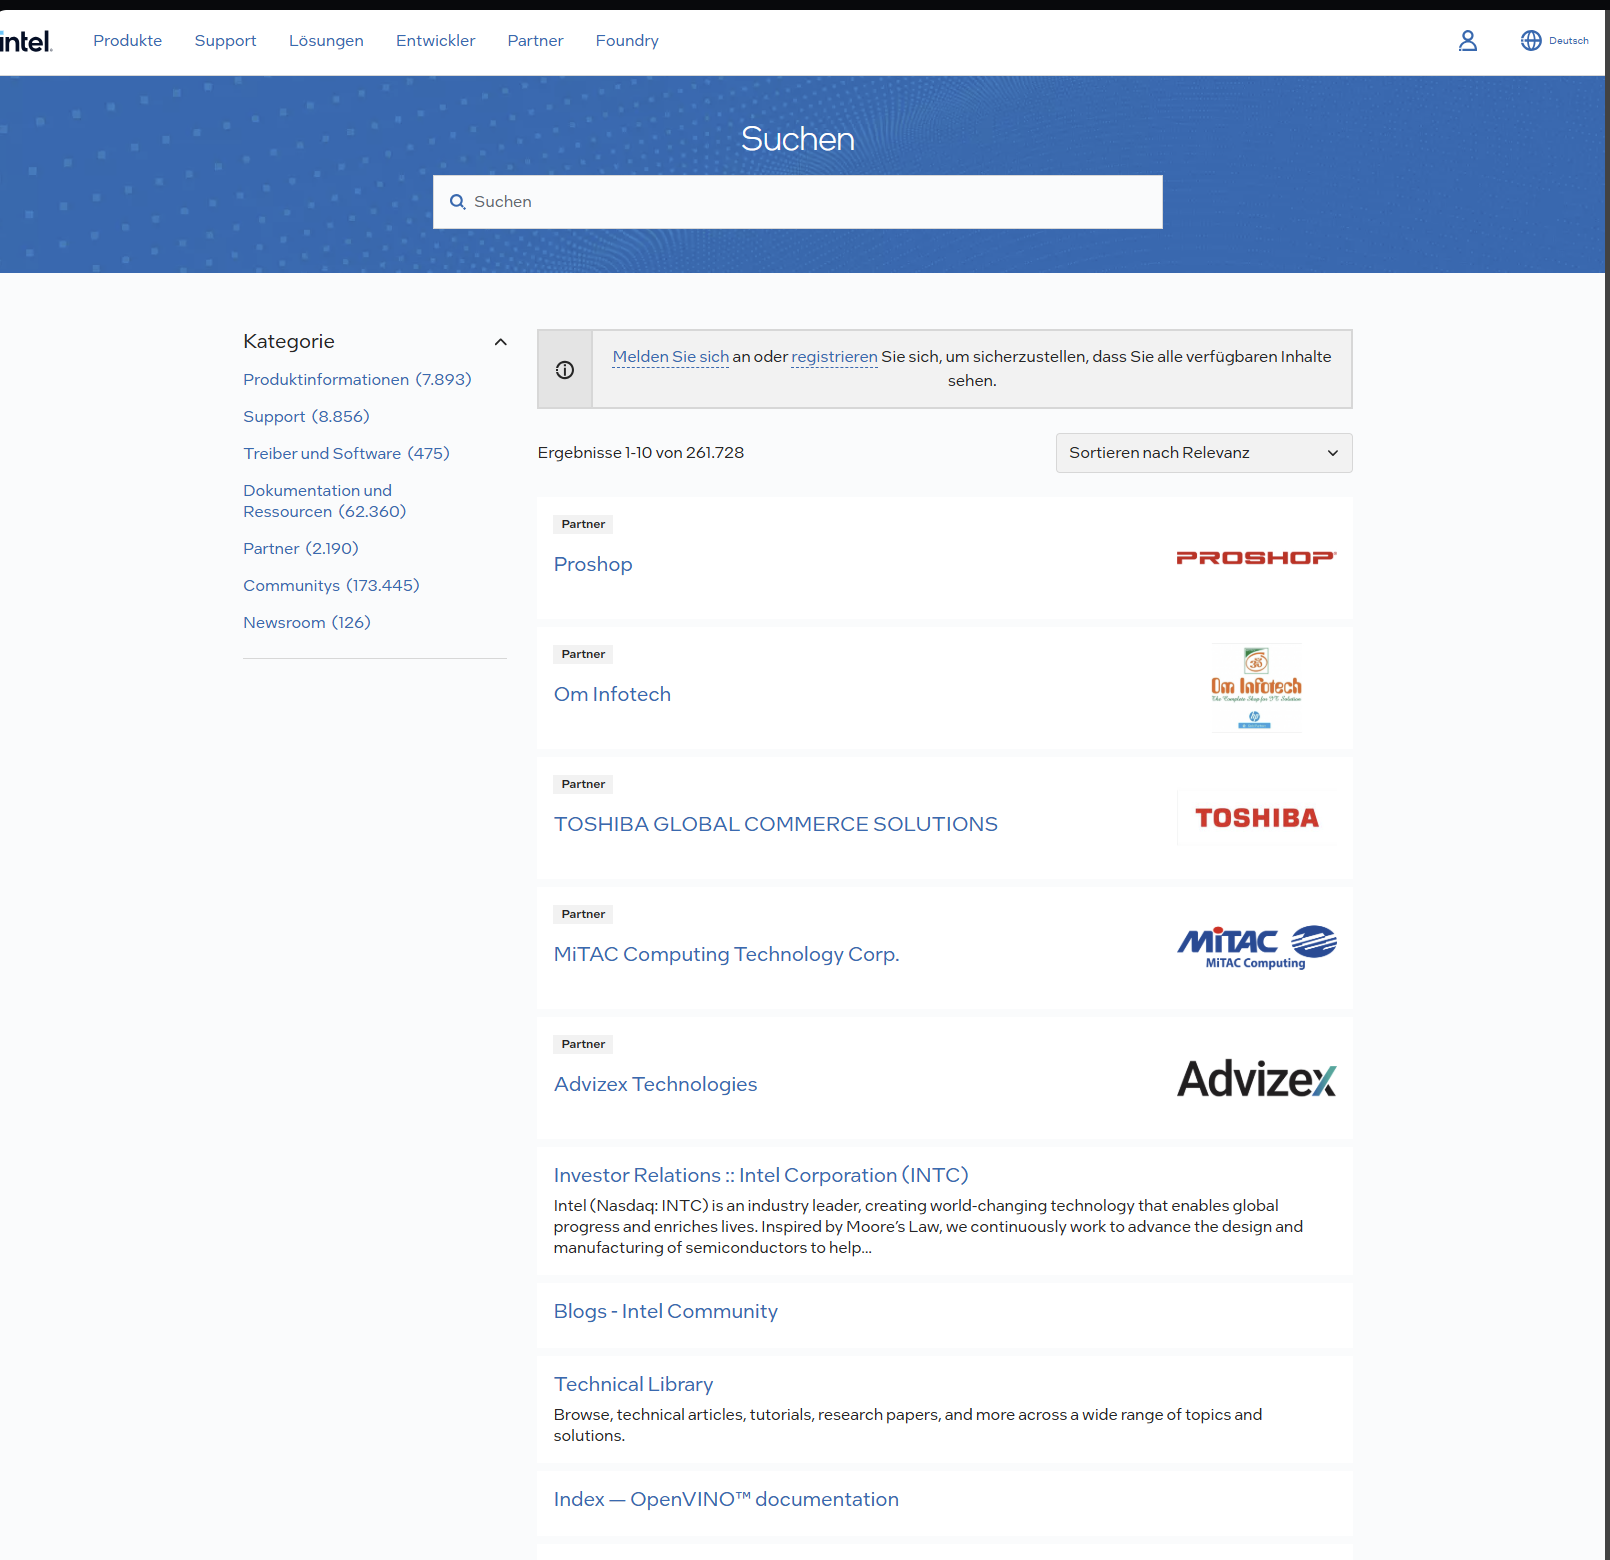Open Sortieren nach Relevanz dropdown

(x=1204, y=453)
